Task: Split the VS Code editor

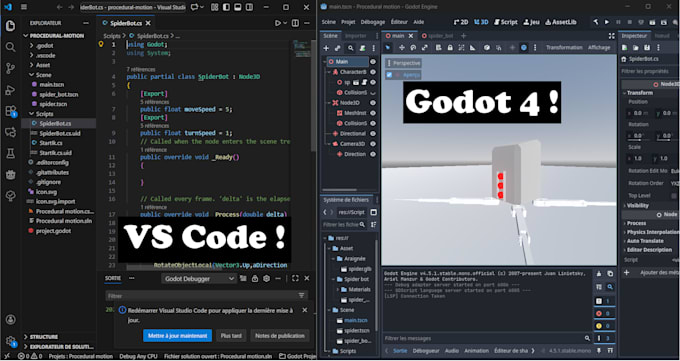Action: [x=295, y=23]
